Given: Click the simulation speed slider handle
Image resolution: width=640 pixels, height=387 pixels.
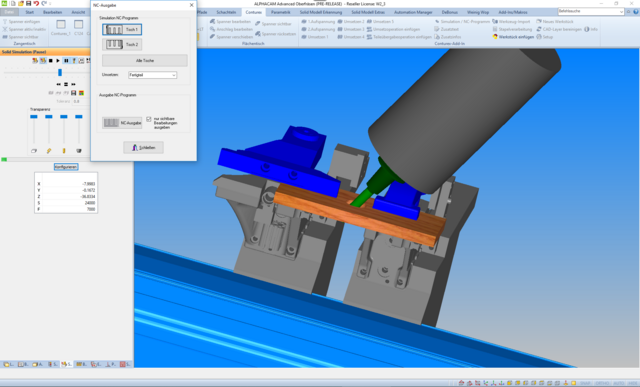Looking at the screenshot, I should point(60,72).
